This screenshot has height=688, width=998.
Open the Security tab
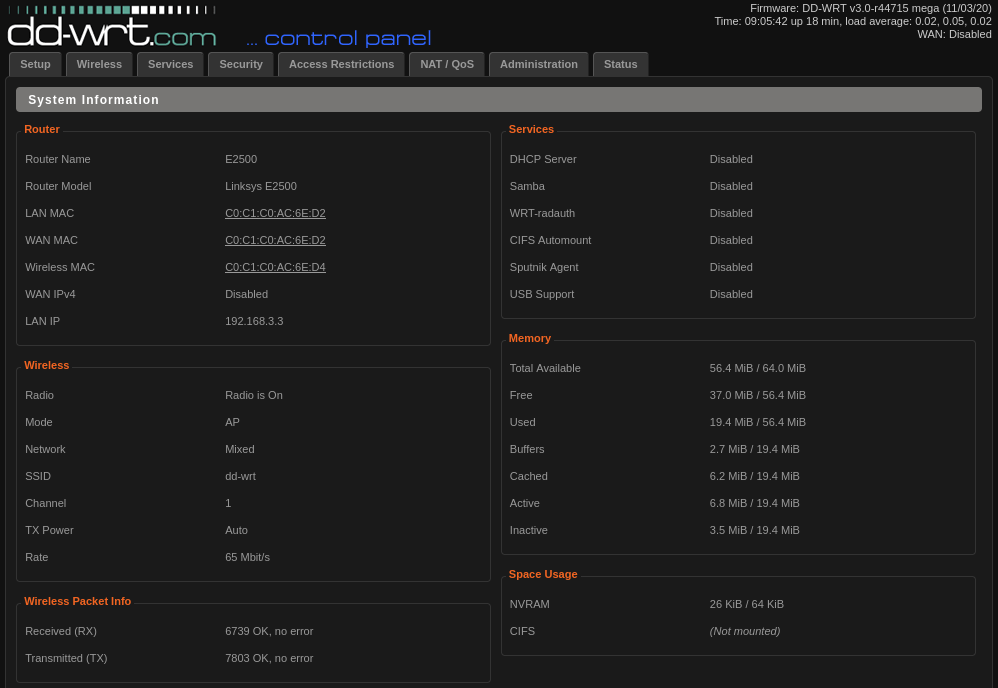pyautogui.click(x=240, y=64)
